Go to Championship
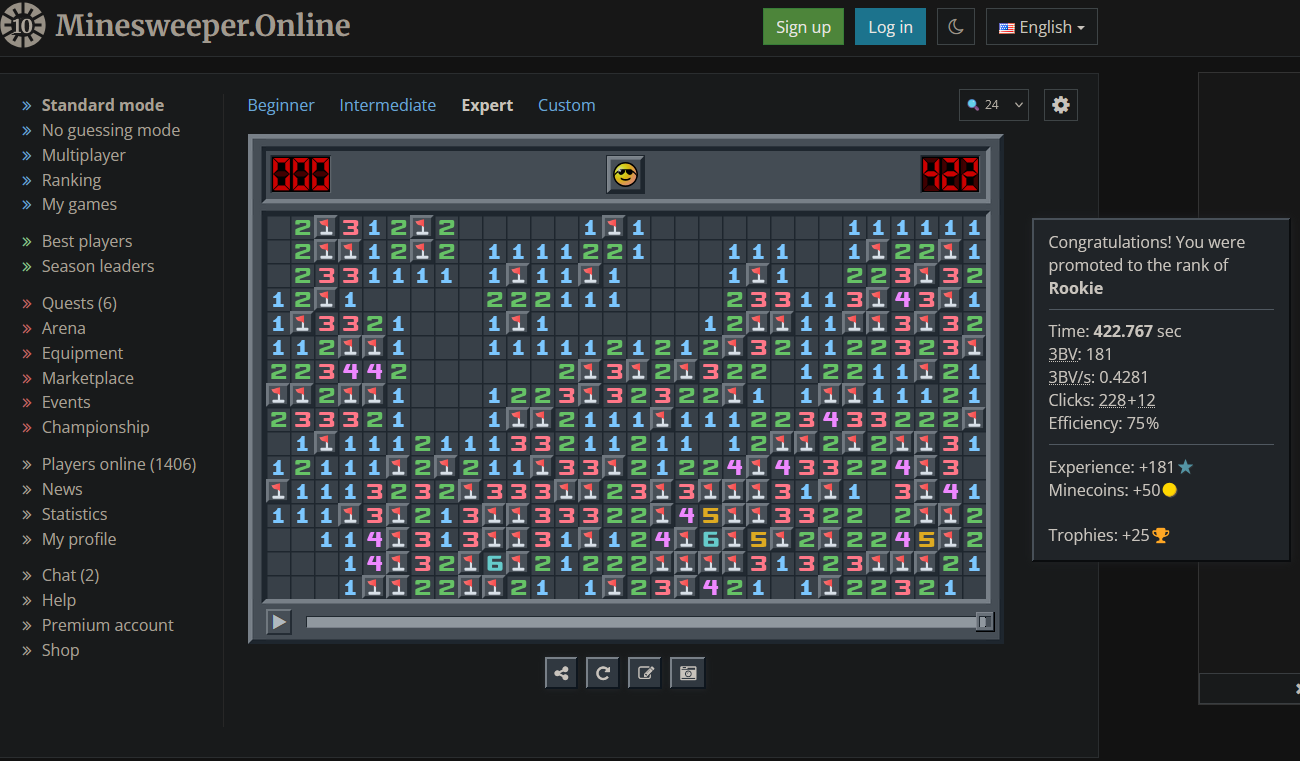Image resolution: width=1300 pixels, height=761 pixels. (96, 427)
